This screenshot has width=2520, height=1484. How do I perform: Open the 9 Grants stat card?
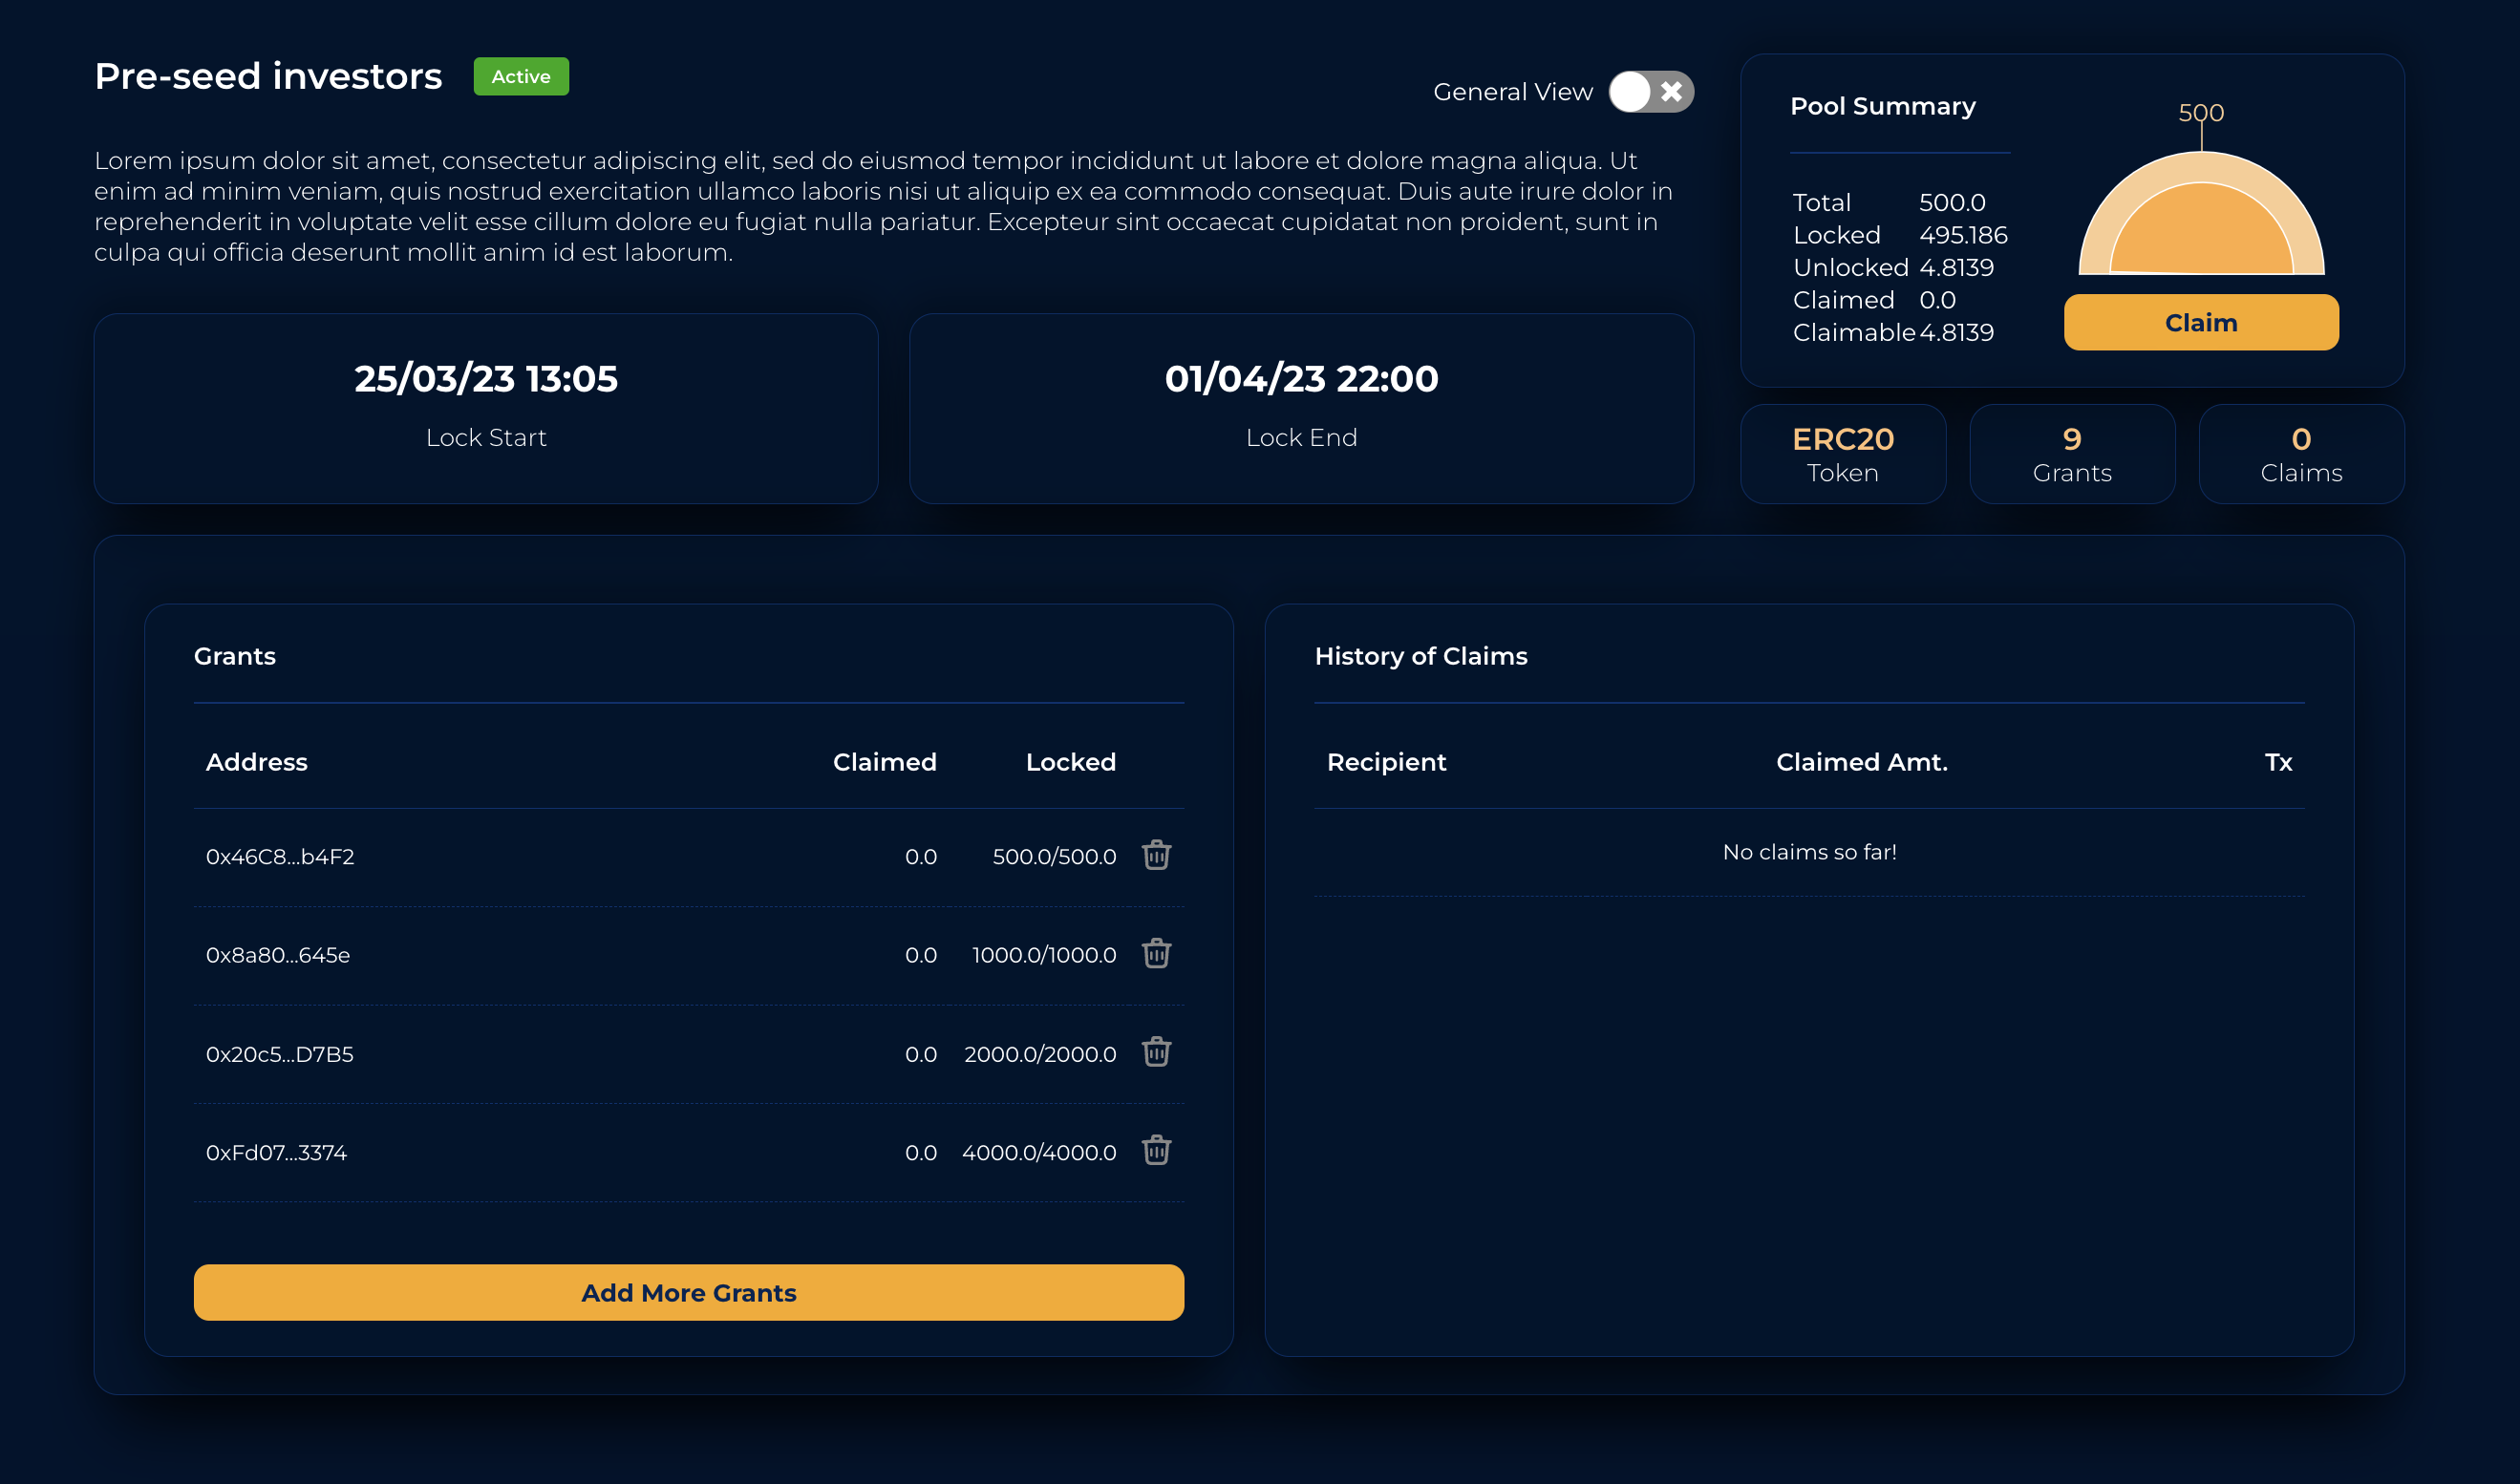tap(2071, 454)
